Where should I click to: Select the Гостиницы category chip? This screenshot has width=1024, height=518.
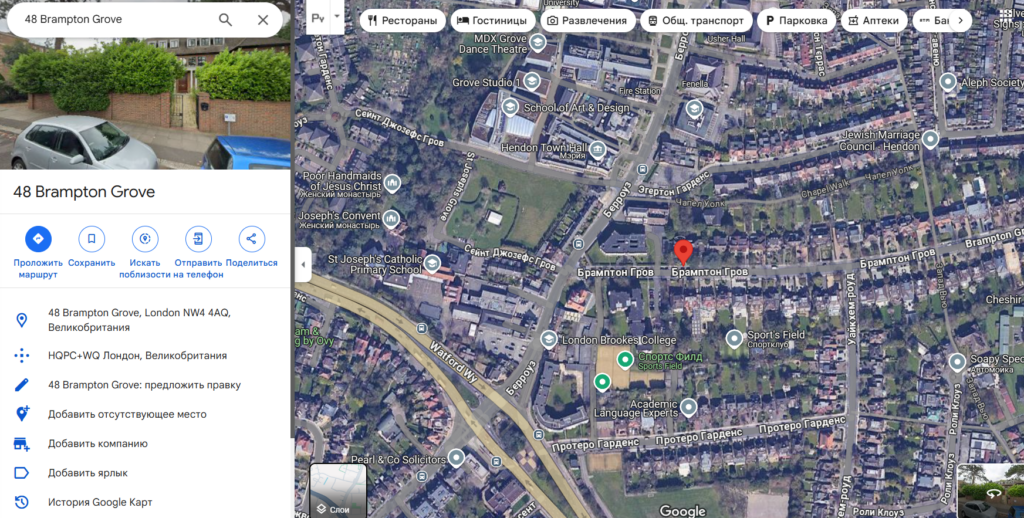(x=492, y=20)
